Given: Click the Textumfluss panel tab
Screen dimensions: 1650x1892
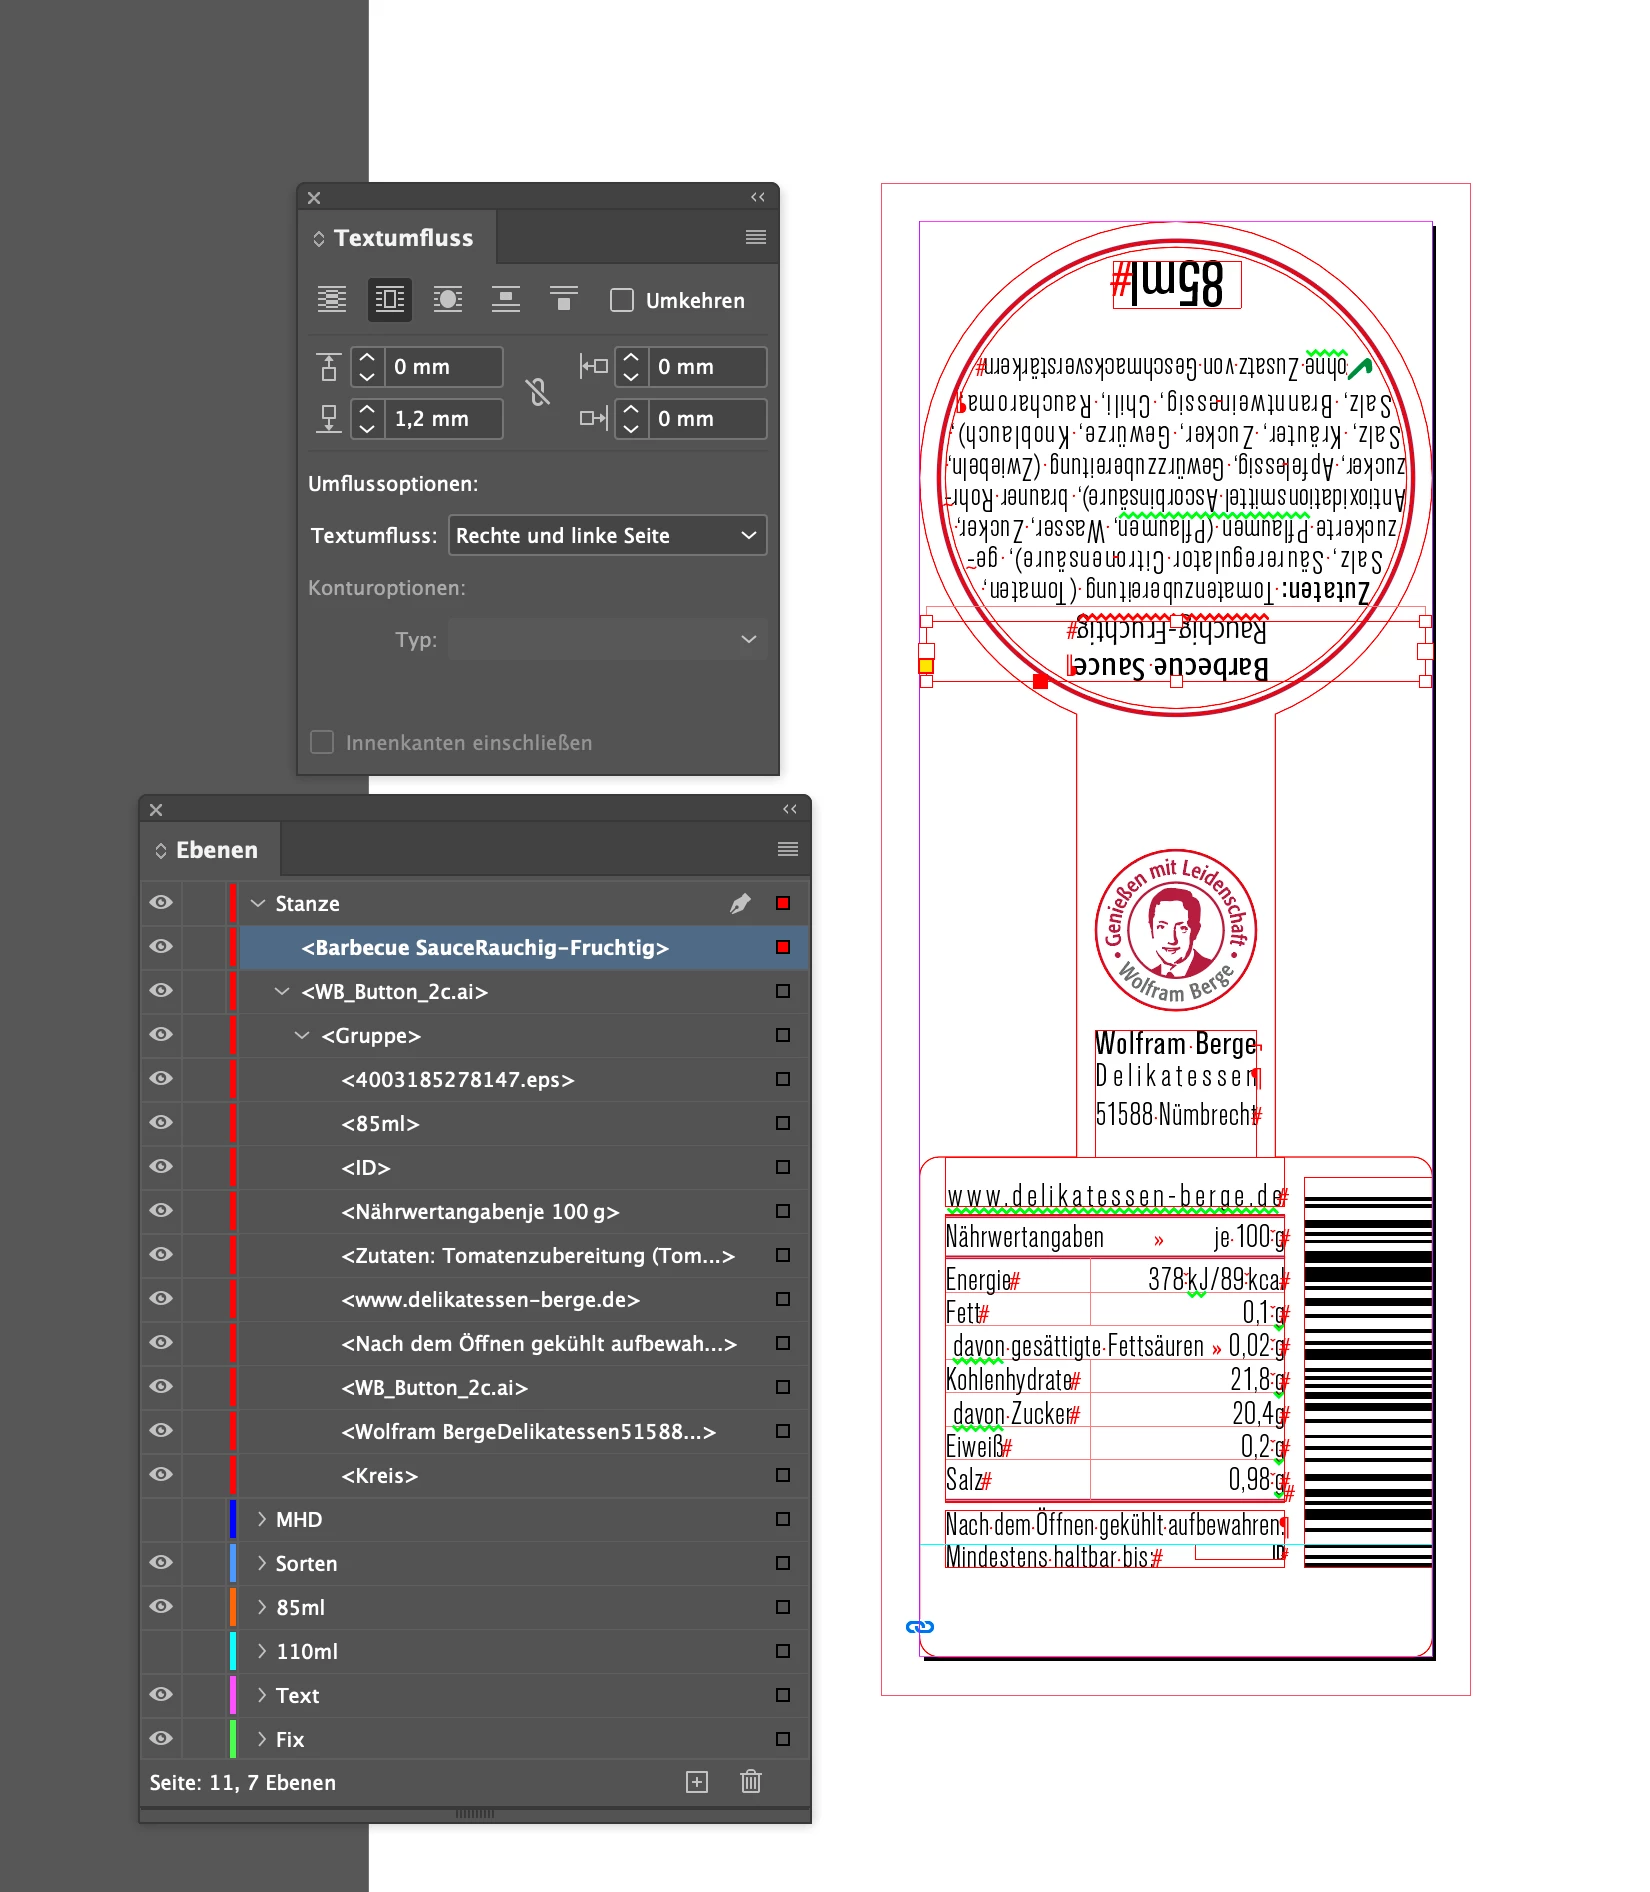Looking at the screenshot, I should [397, 237].
